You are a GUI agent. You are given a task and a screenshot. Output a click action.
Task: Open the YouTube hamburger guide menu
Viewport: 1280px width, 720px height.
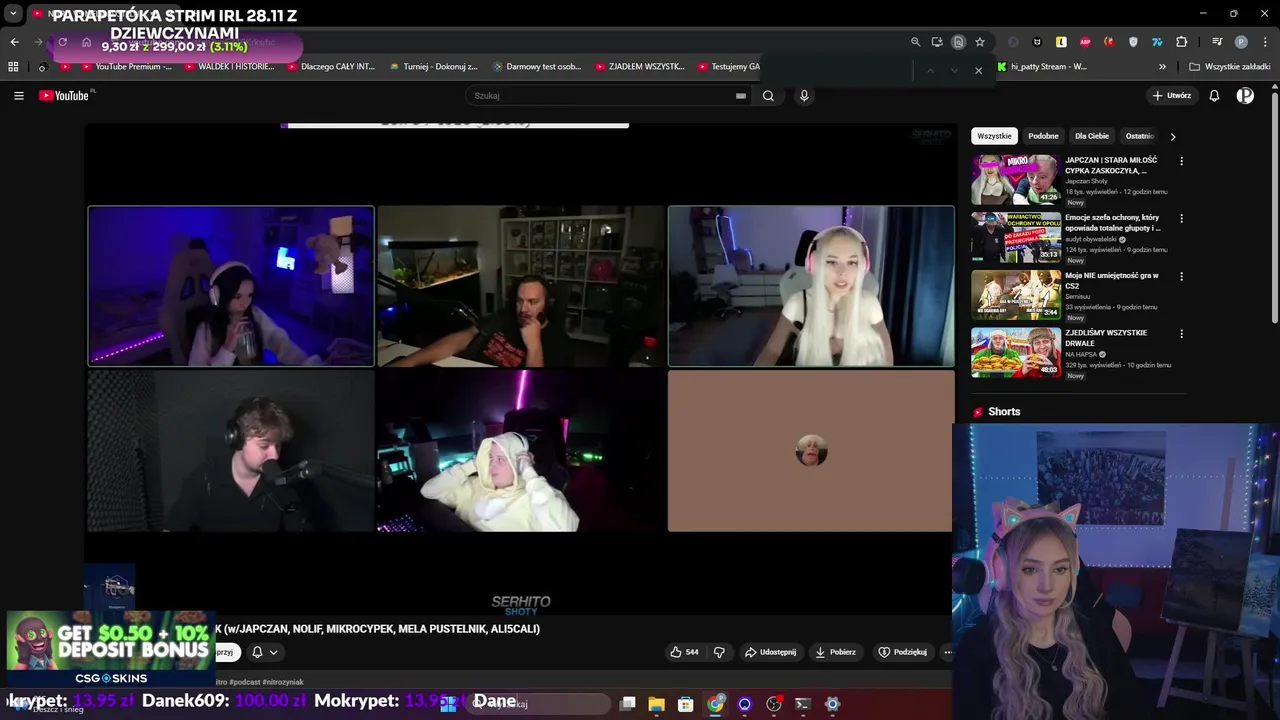point(19,96)
